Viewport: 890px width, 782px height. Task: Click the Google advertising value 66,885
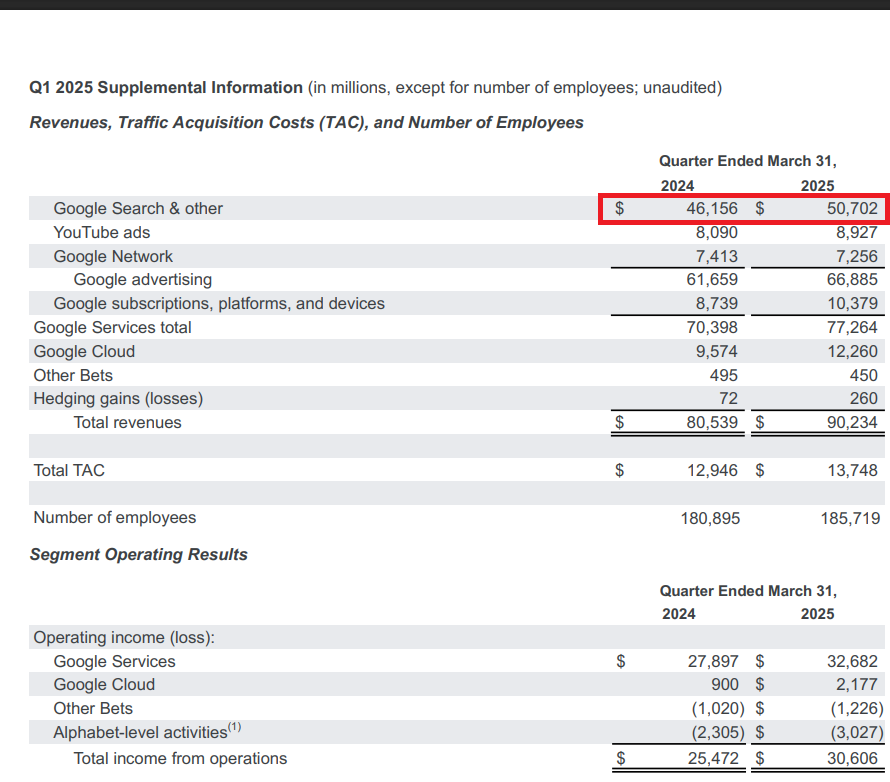click(x=852, y=280)
